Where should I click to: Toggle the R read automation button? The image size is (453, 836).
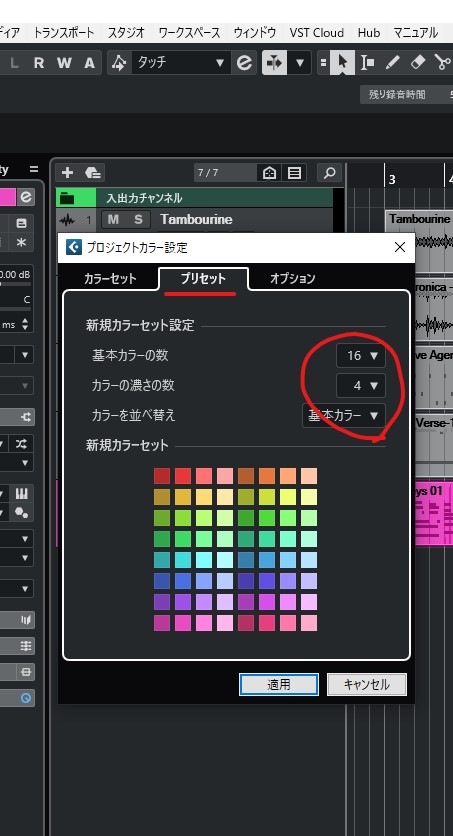point(39,63)
